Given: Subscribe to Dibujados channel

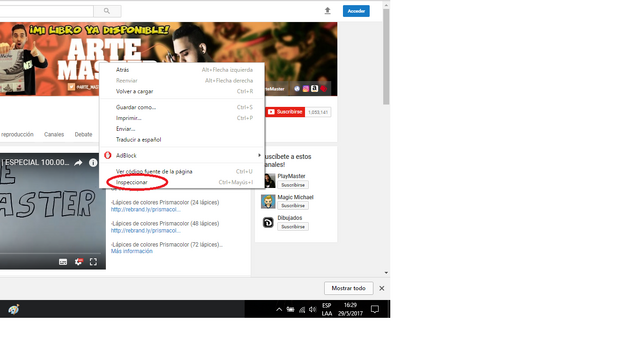Looking at the screenshot, I should click(x=293, y=227).
